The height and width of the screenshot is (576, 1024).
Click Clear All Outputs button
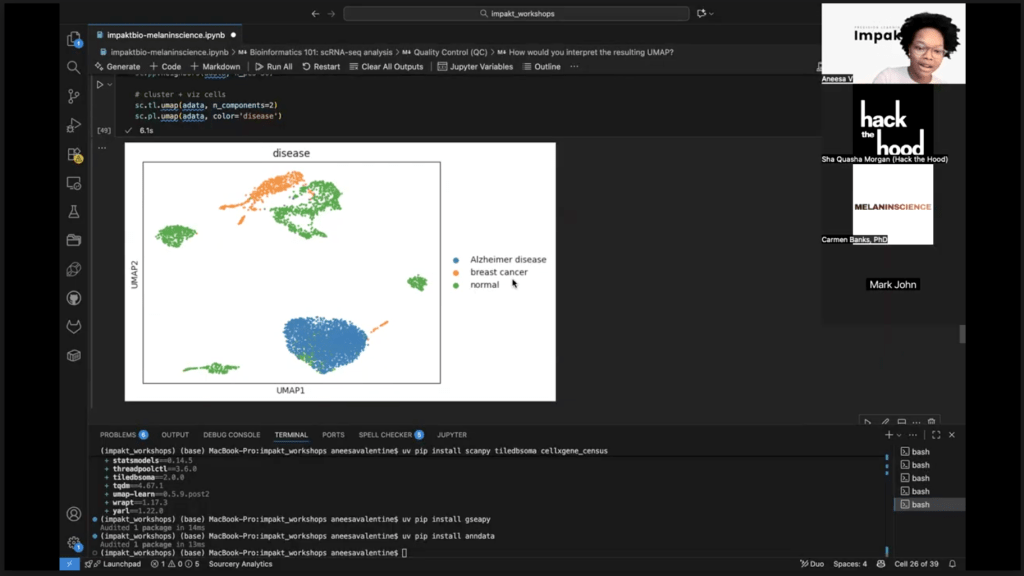[385, 67]
